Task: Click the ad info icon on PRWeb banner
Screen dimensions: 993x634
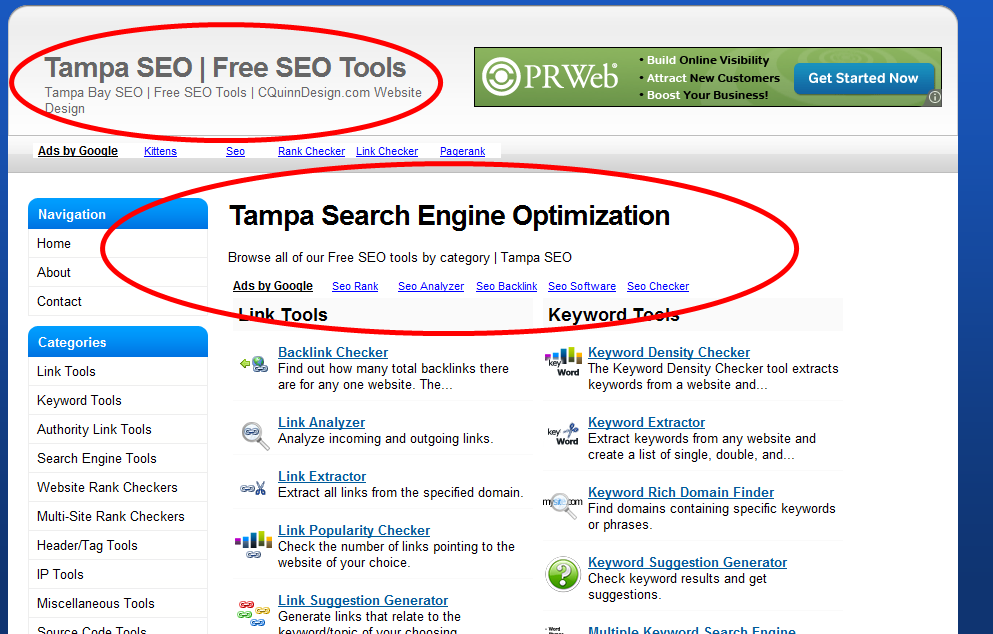Action: tap(934, 98)
